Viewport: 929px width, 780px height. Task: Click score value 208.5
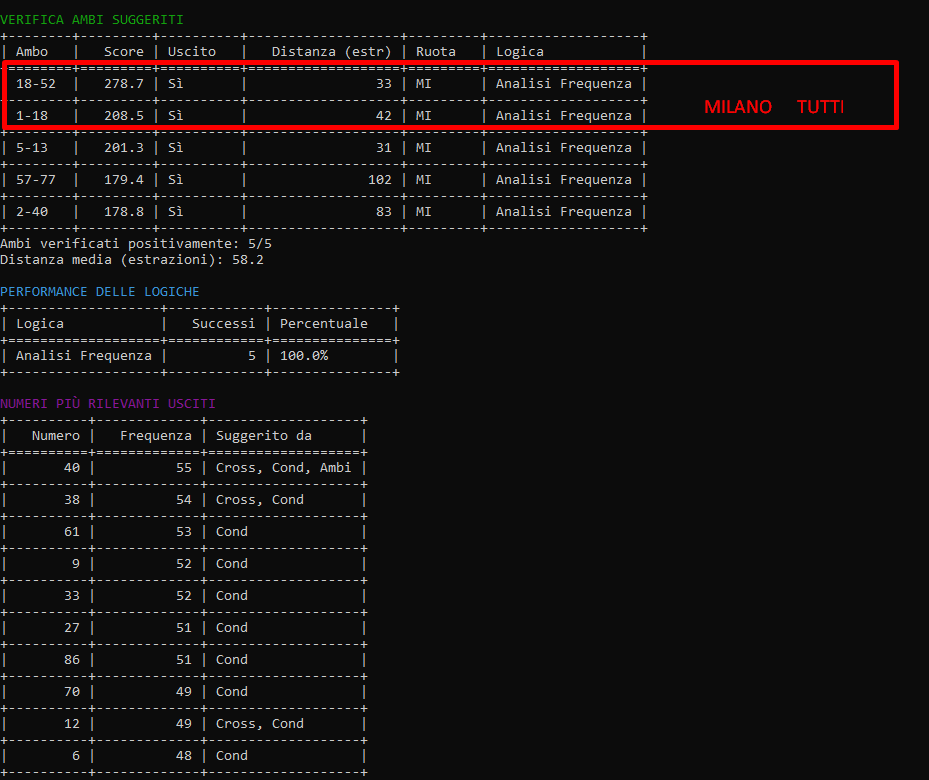pyautogui.click(x=124, y=115)
